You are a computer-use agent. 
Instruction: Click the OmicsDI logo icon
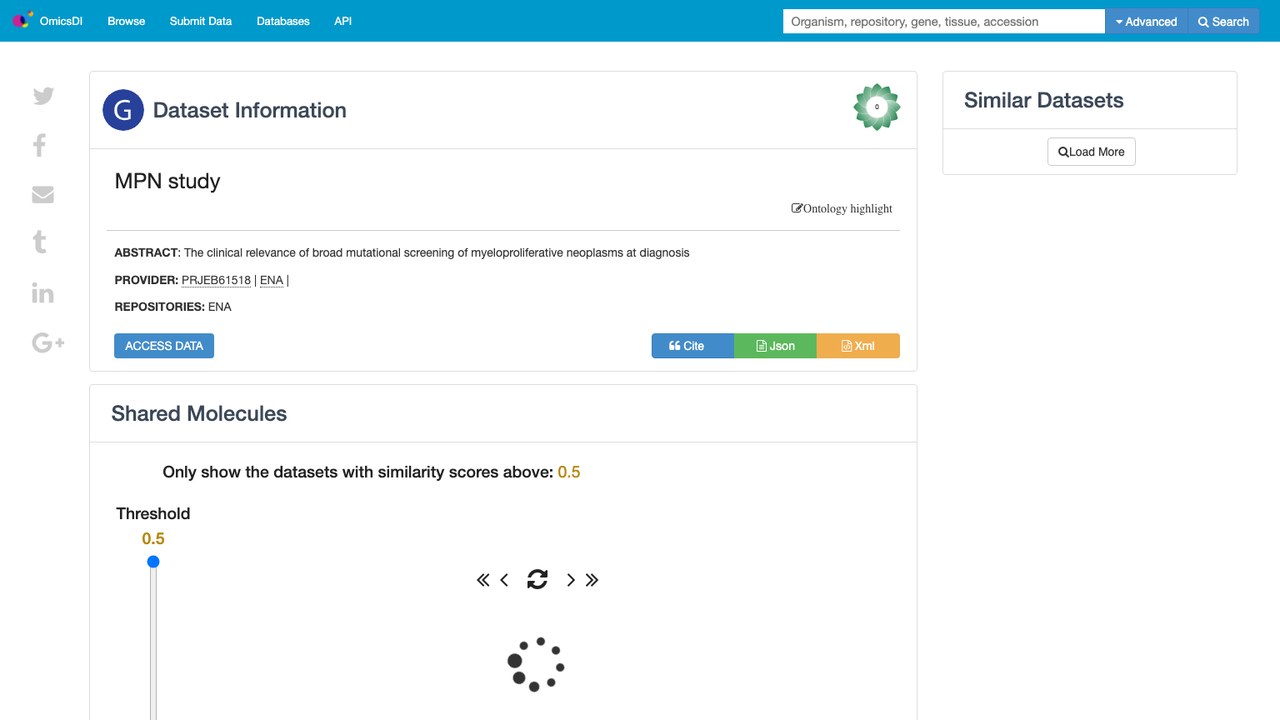[x=22, y=20]
